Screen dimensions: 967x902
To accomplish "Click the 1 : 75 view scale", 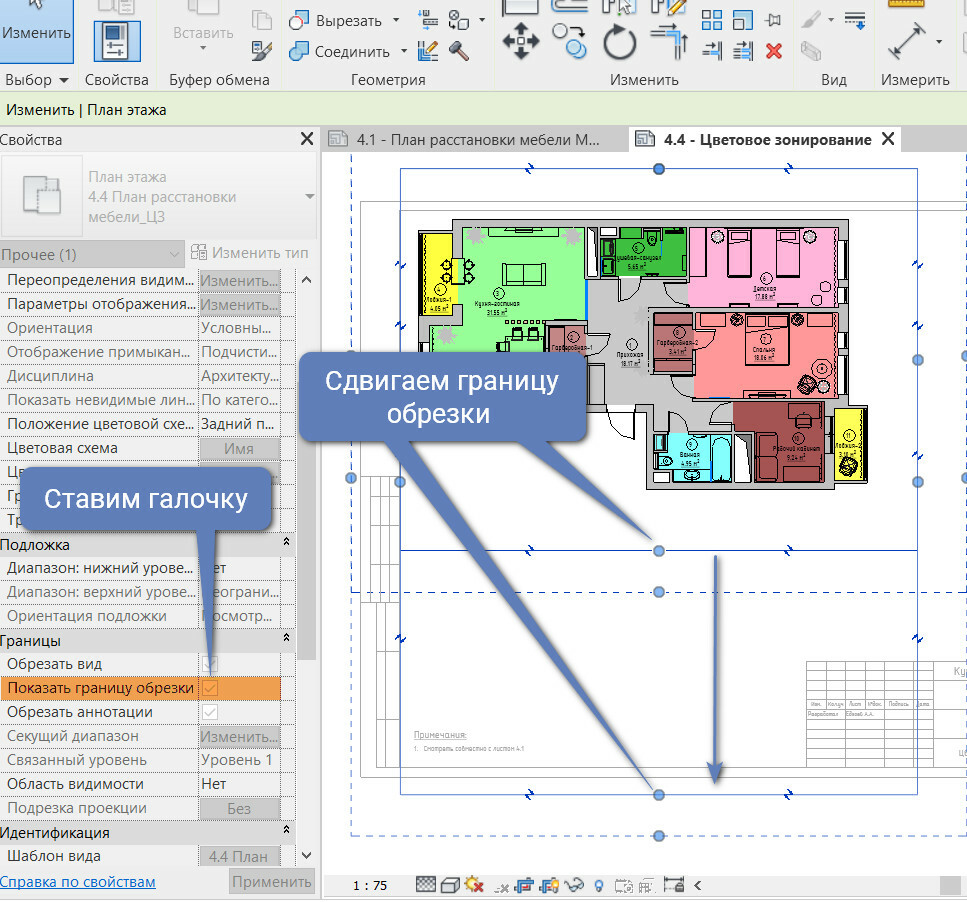I will 369,885.
